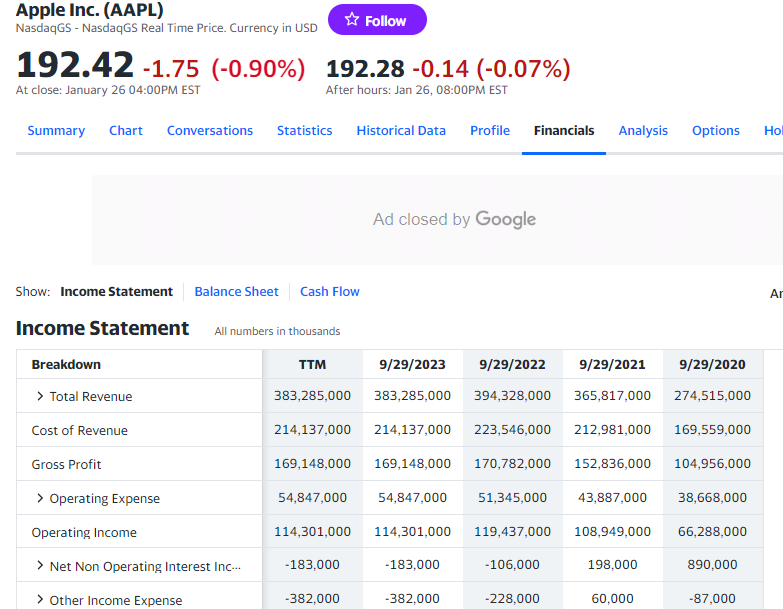Click Cost of Revenue value 212,981,000

[612, 429]
